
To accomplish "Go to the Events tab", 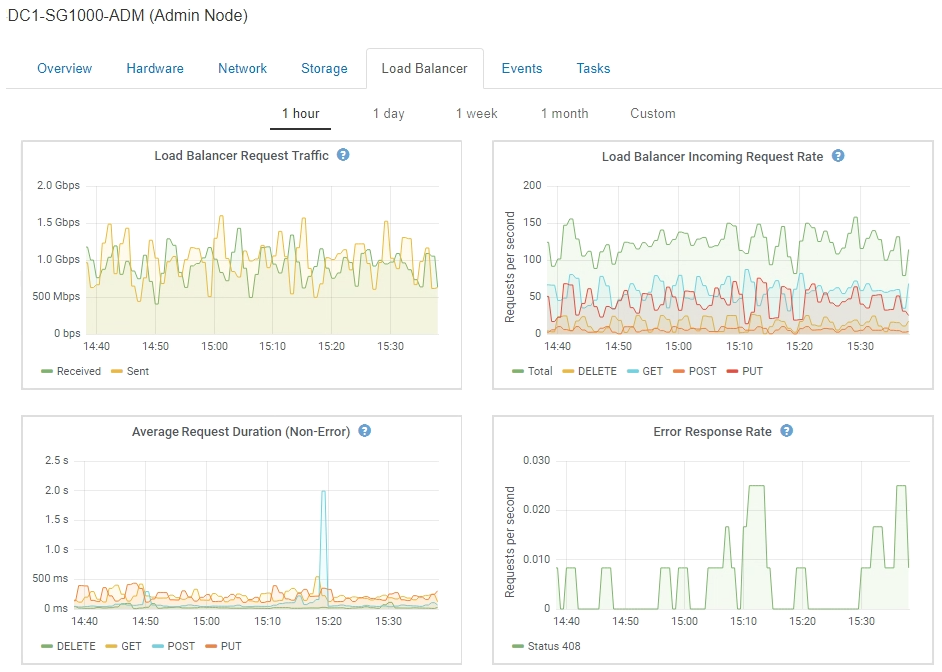I will tap(522, 69).
